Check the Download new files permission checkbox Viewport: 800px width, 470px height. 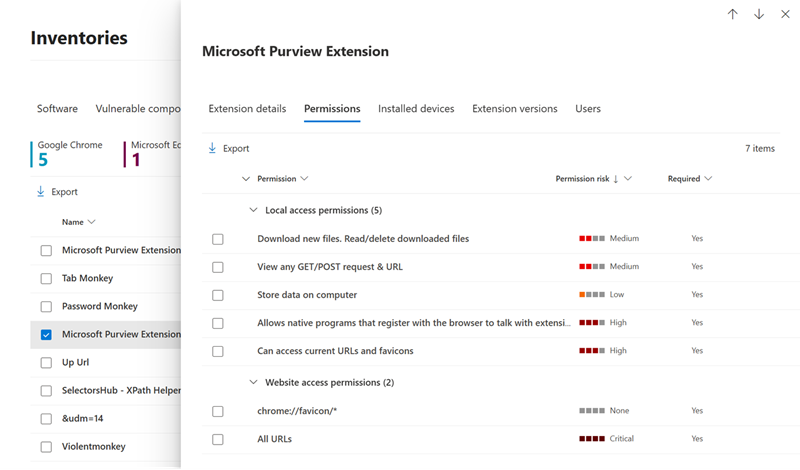[218, 239]
